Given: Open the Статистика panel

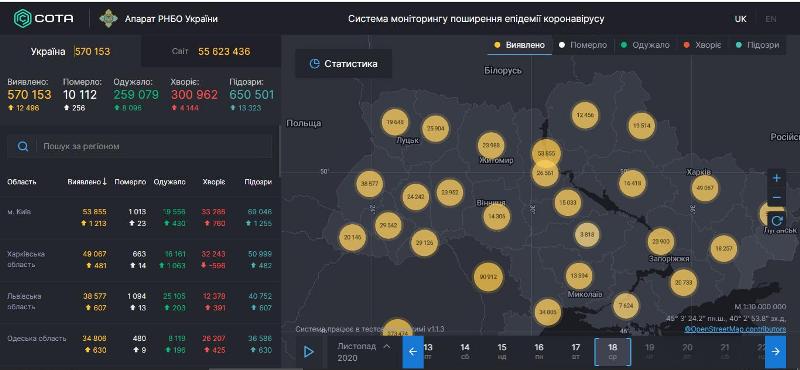Looking at the screenshot, I should coord(344,64).
